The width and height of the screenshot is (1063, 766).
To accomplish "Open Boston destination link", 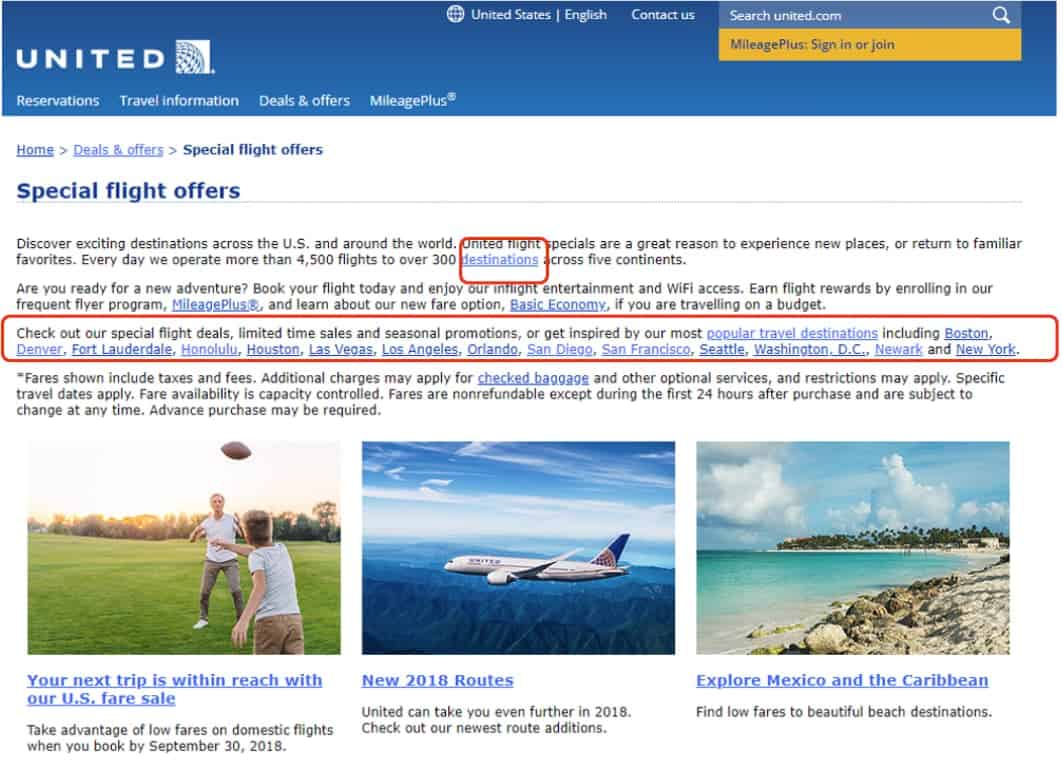I will [966, 334].
